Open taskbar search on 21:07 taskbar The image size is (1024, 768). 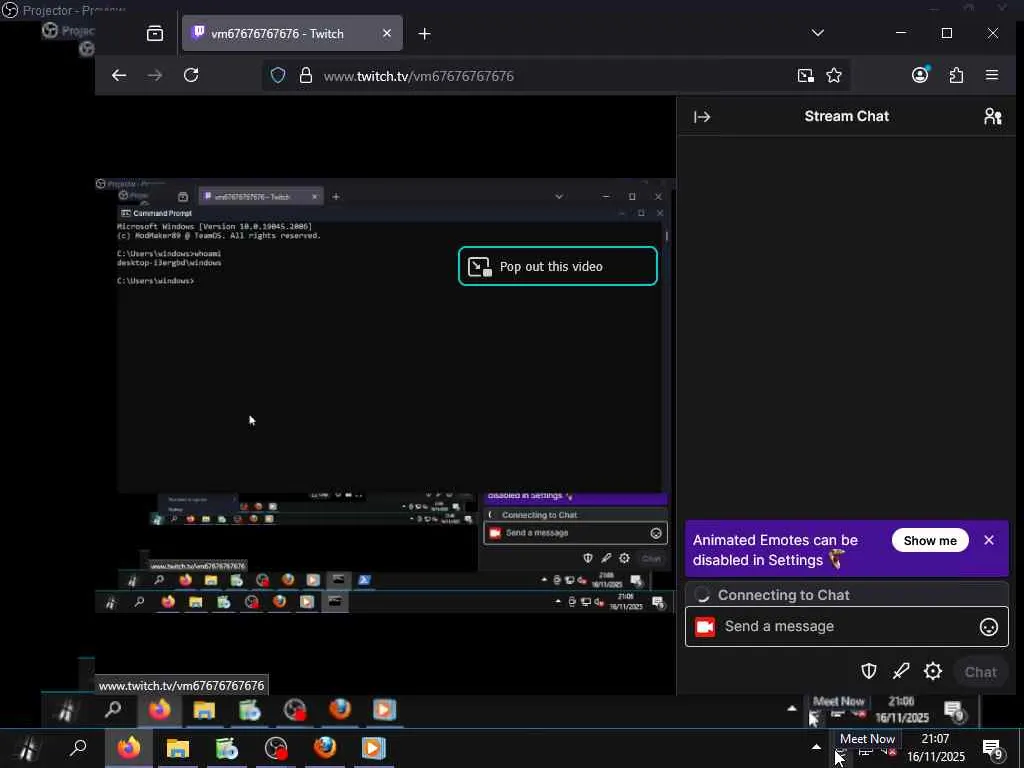(x=78, y=748)
